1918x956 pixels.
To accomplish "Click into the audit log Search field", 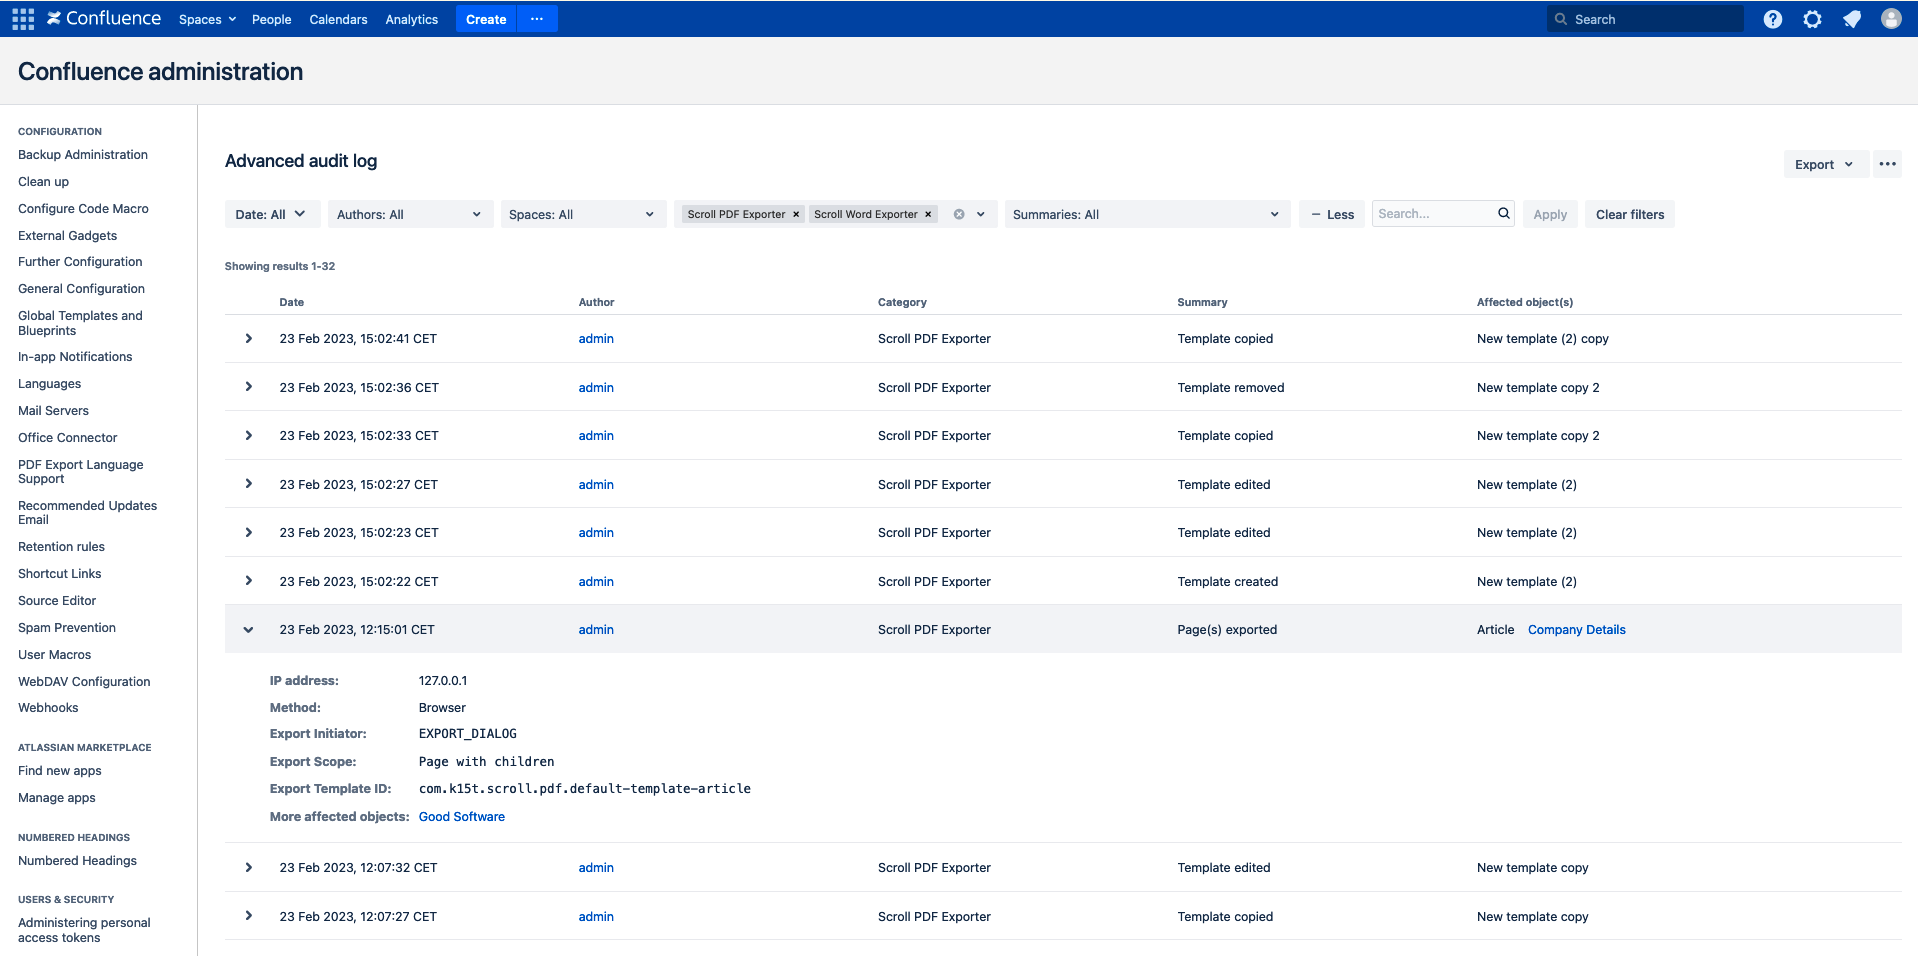I will 1432,214.
